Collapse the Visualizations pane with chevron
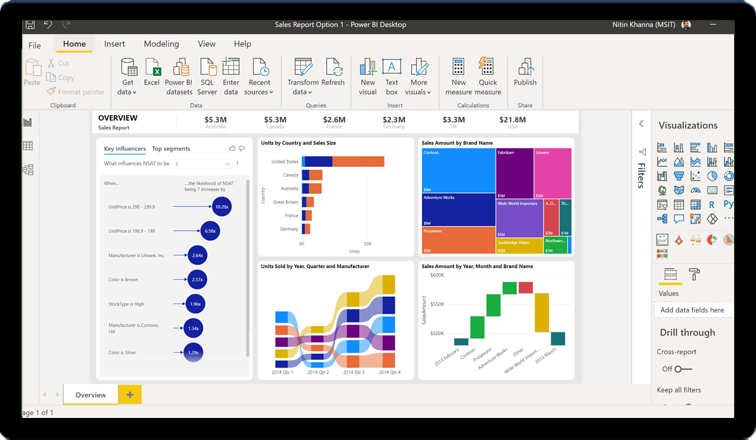 [639, 124]
